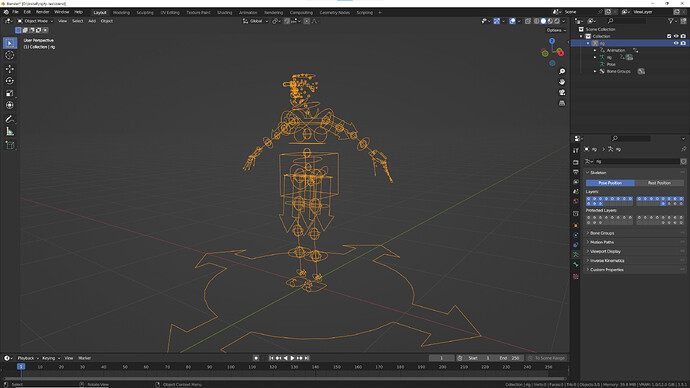Screen dimensions: 690x388
Task: Select the Move tool
Action: pos(10,69)
